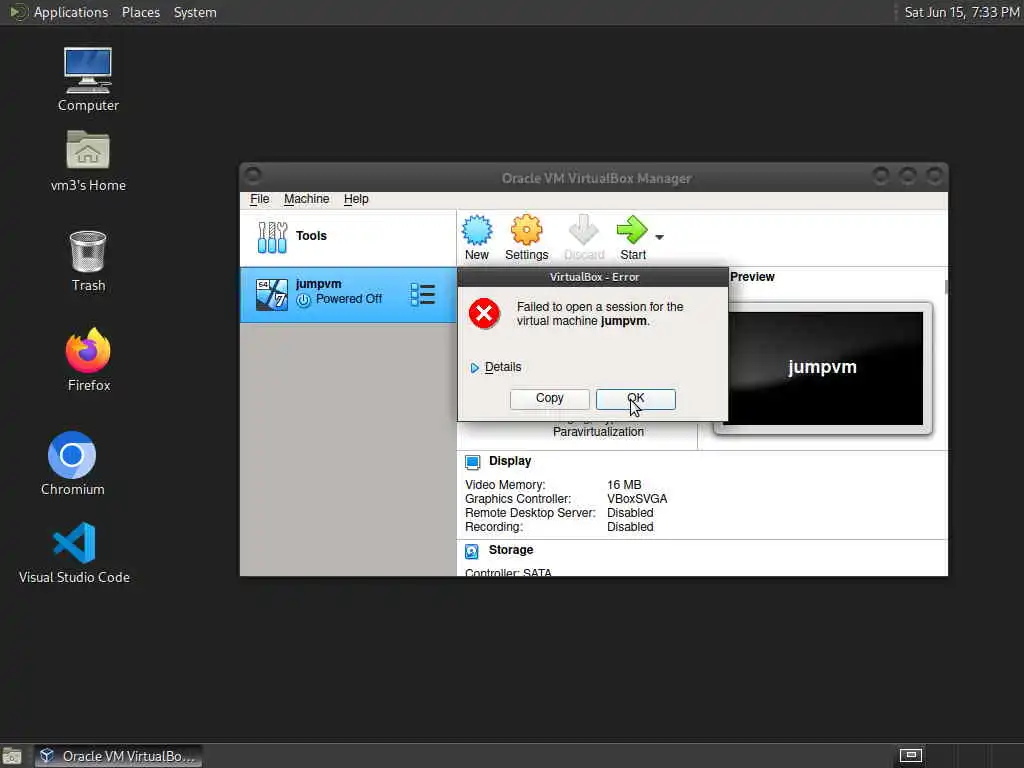
Task: Click the jumpvm preview thumbnail
Action: 822,368
